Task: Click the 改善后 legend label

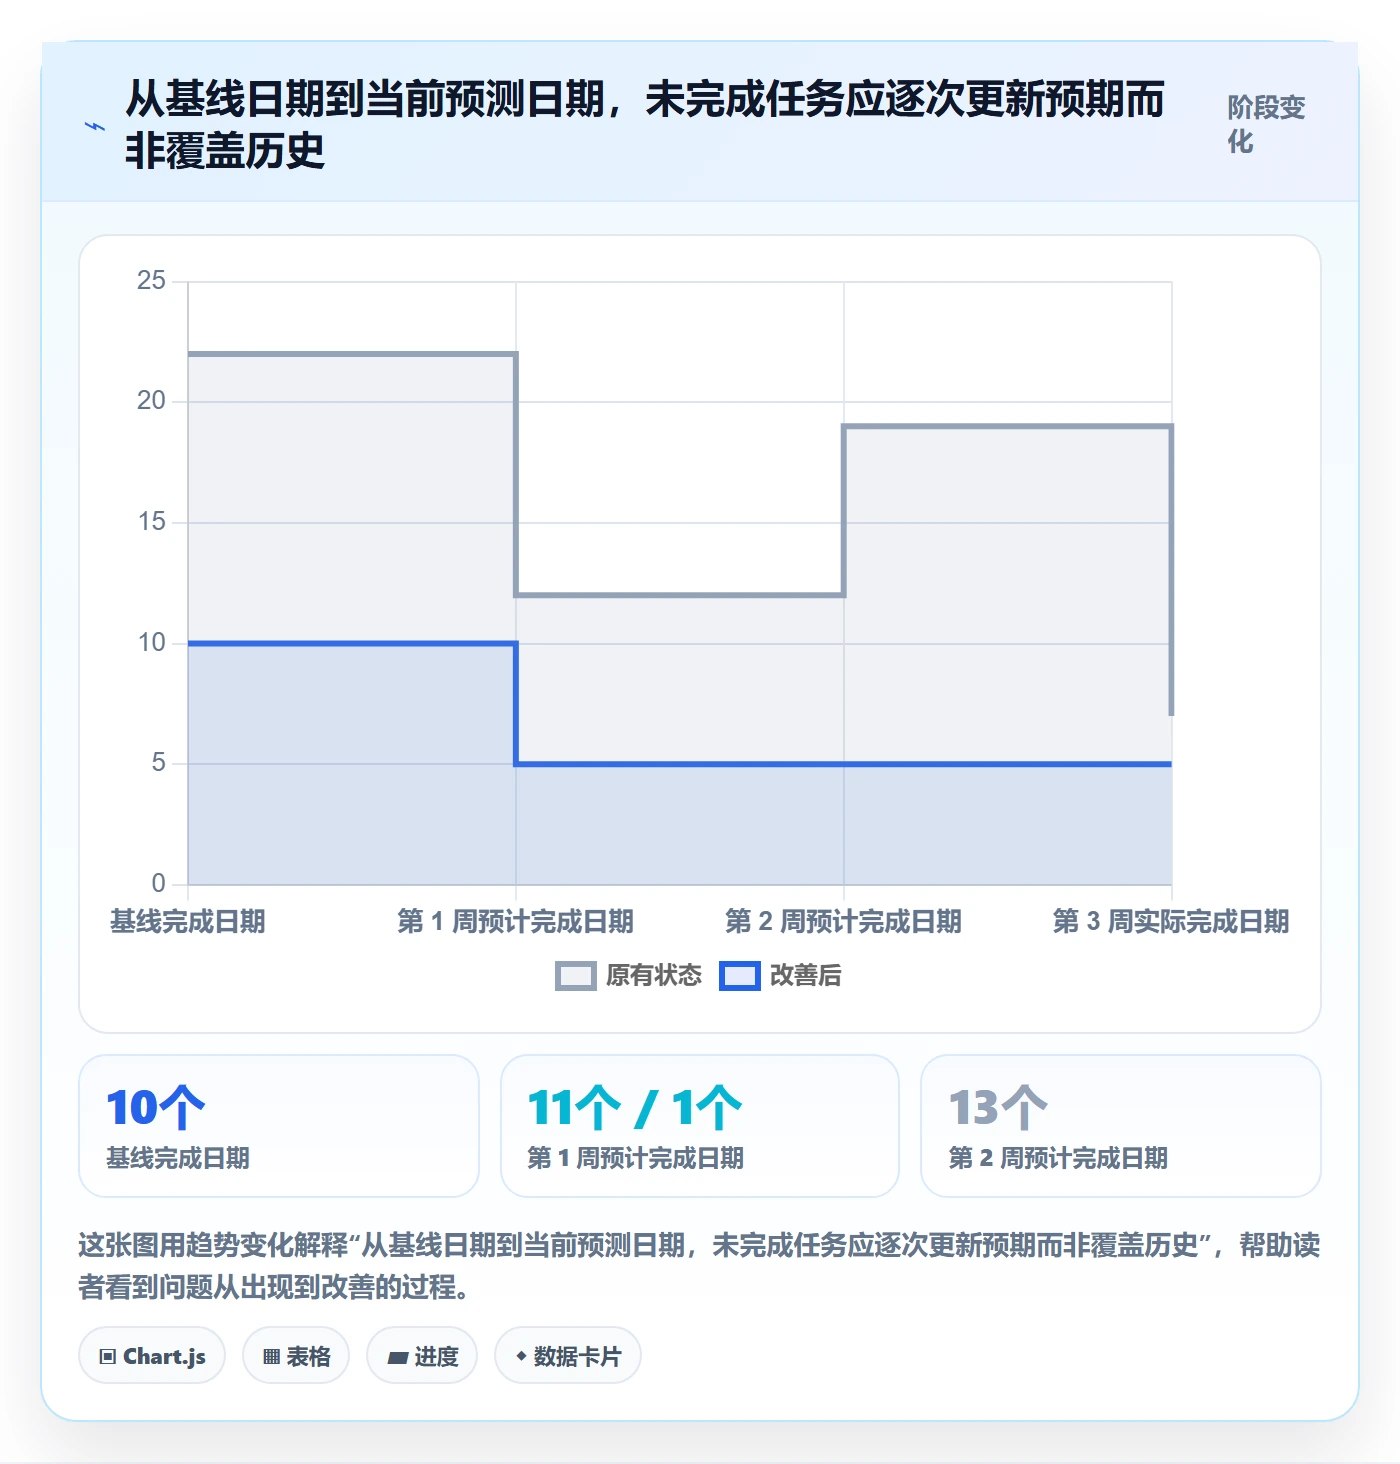Action: (x=806, y=976)
